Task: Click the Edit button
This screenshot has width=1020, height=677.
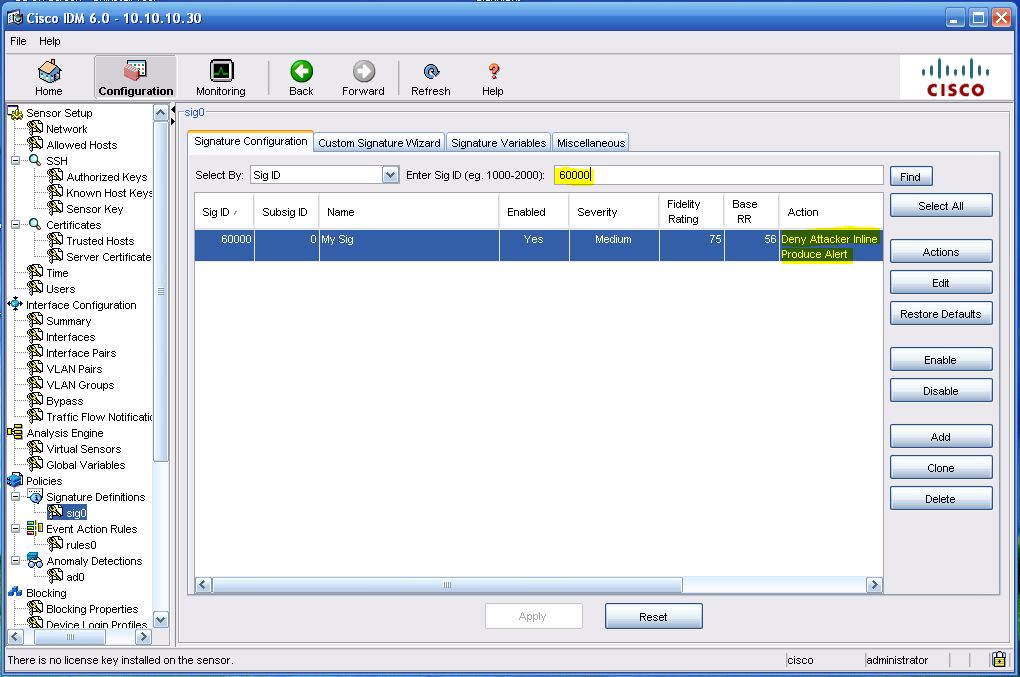Action: click(x=941, y=283)
